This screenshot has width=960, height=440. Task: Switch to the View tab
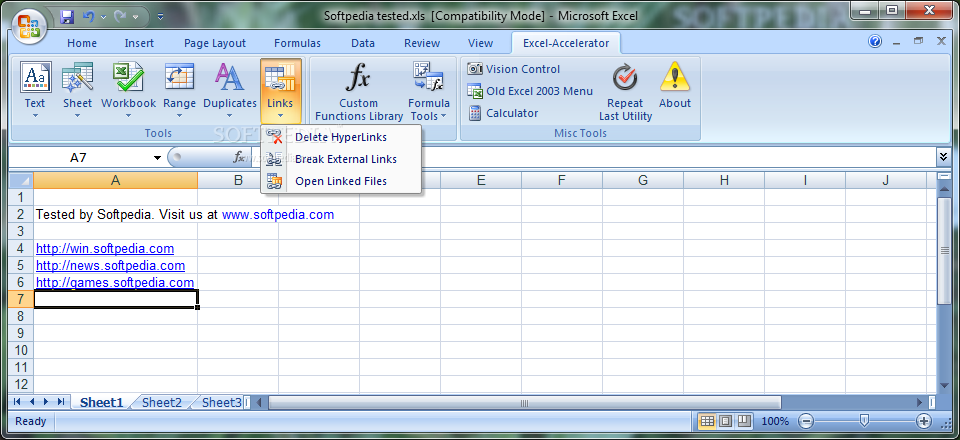click(x=481, y=43)
